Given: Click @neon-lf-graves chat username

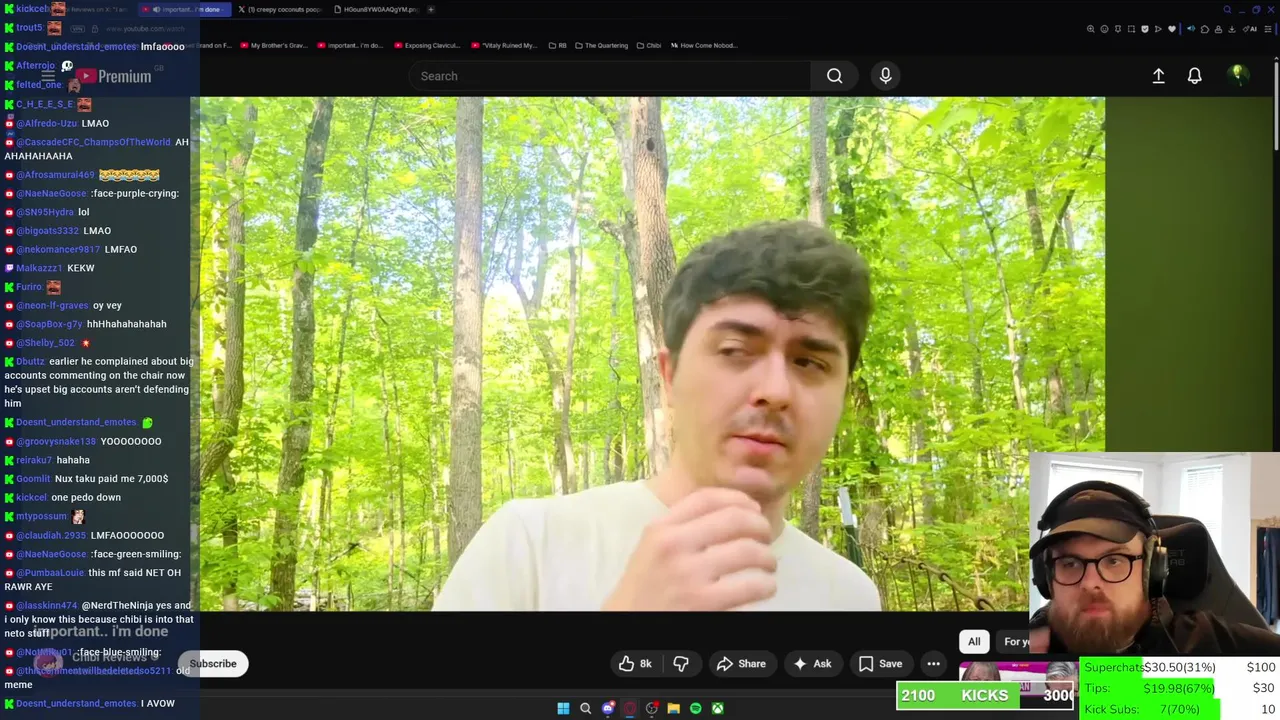Looking at the screenshot, I should click(52, 305).
